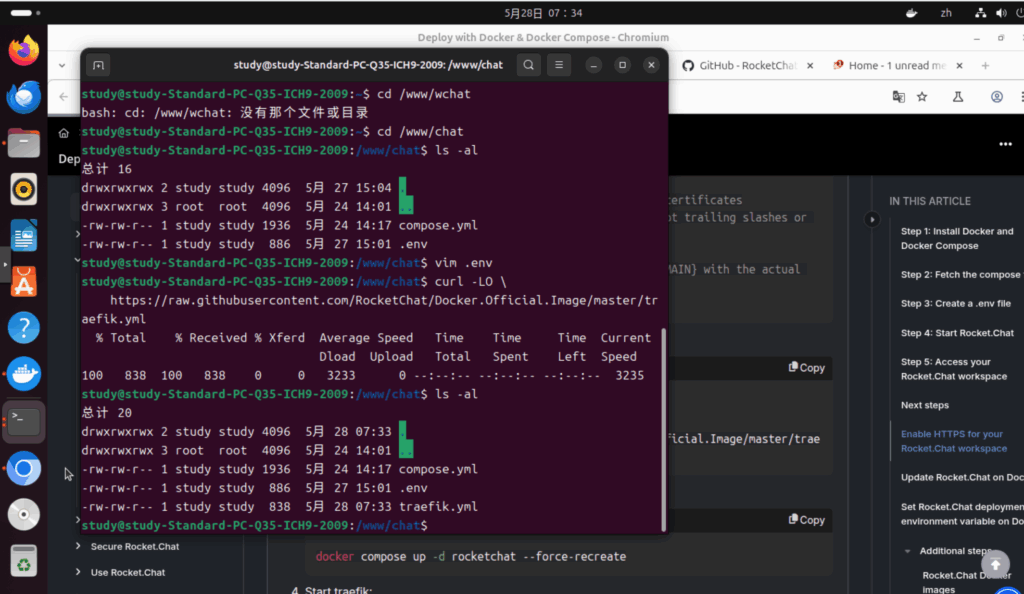
Task: Open the Help question-mark dock icon
Action: (24, 328)
